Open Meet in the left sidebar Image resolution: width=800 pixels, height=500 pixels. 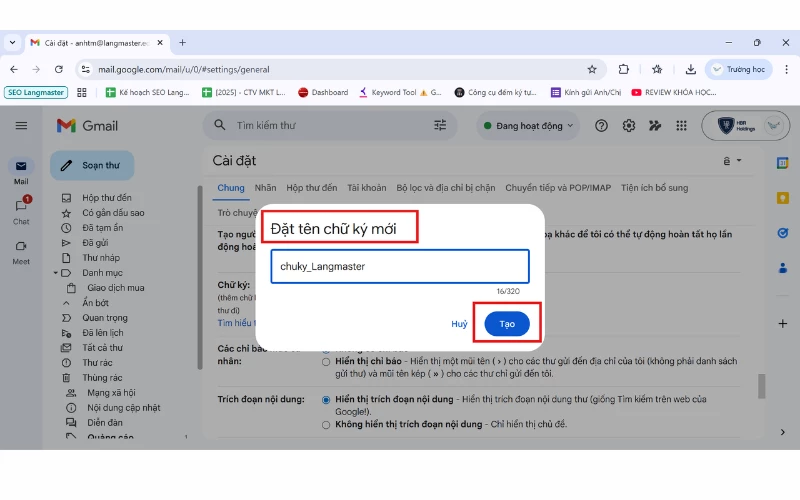21,250
